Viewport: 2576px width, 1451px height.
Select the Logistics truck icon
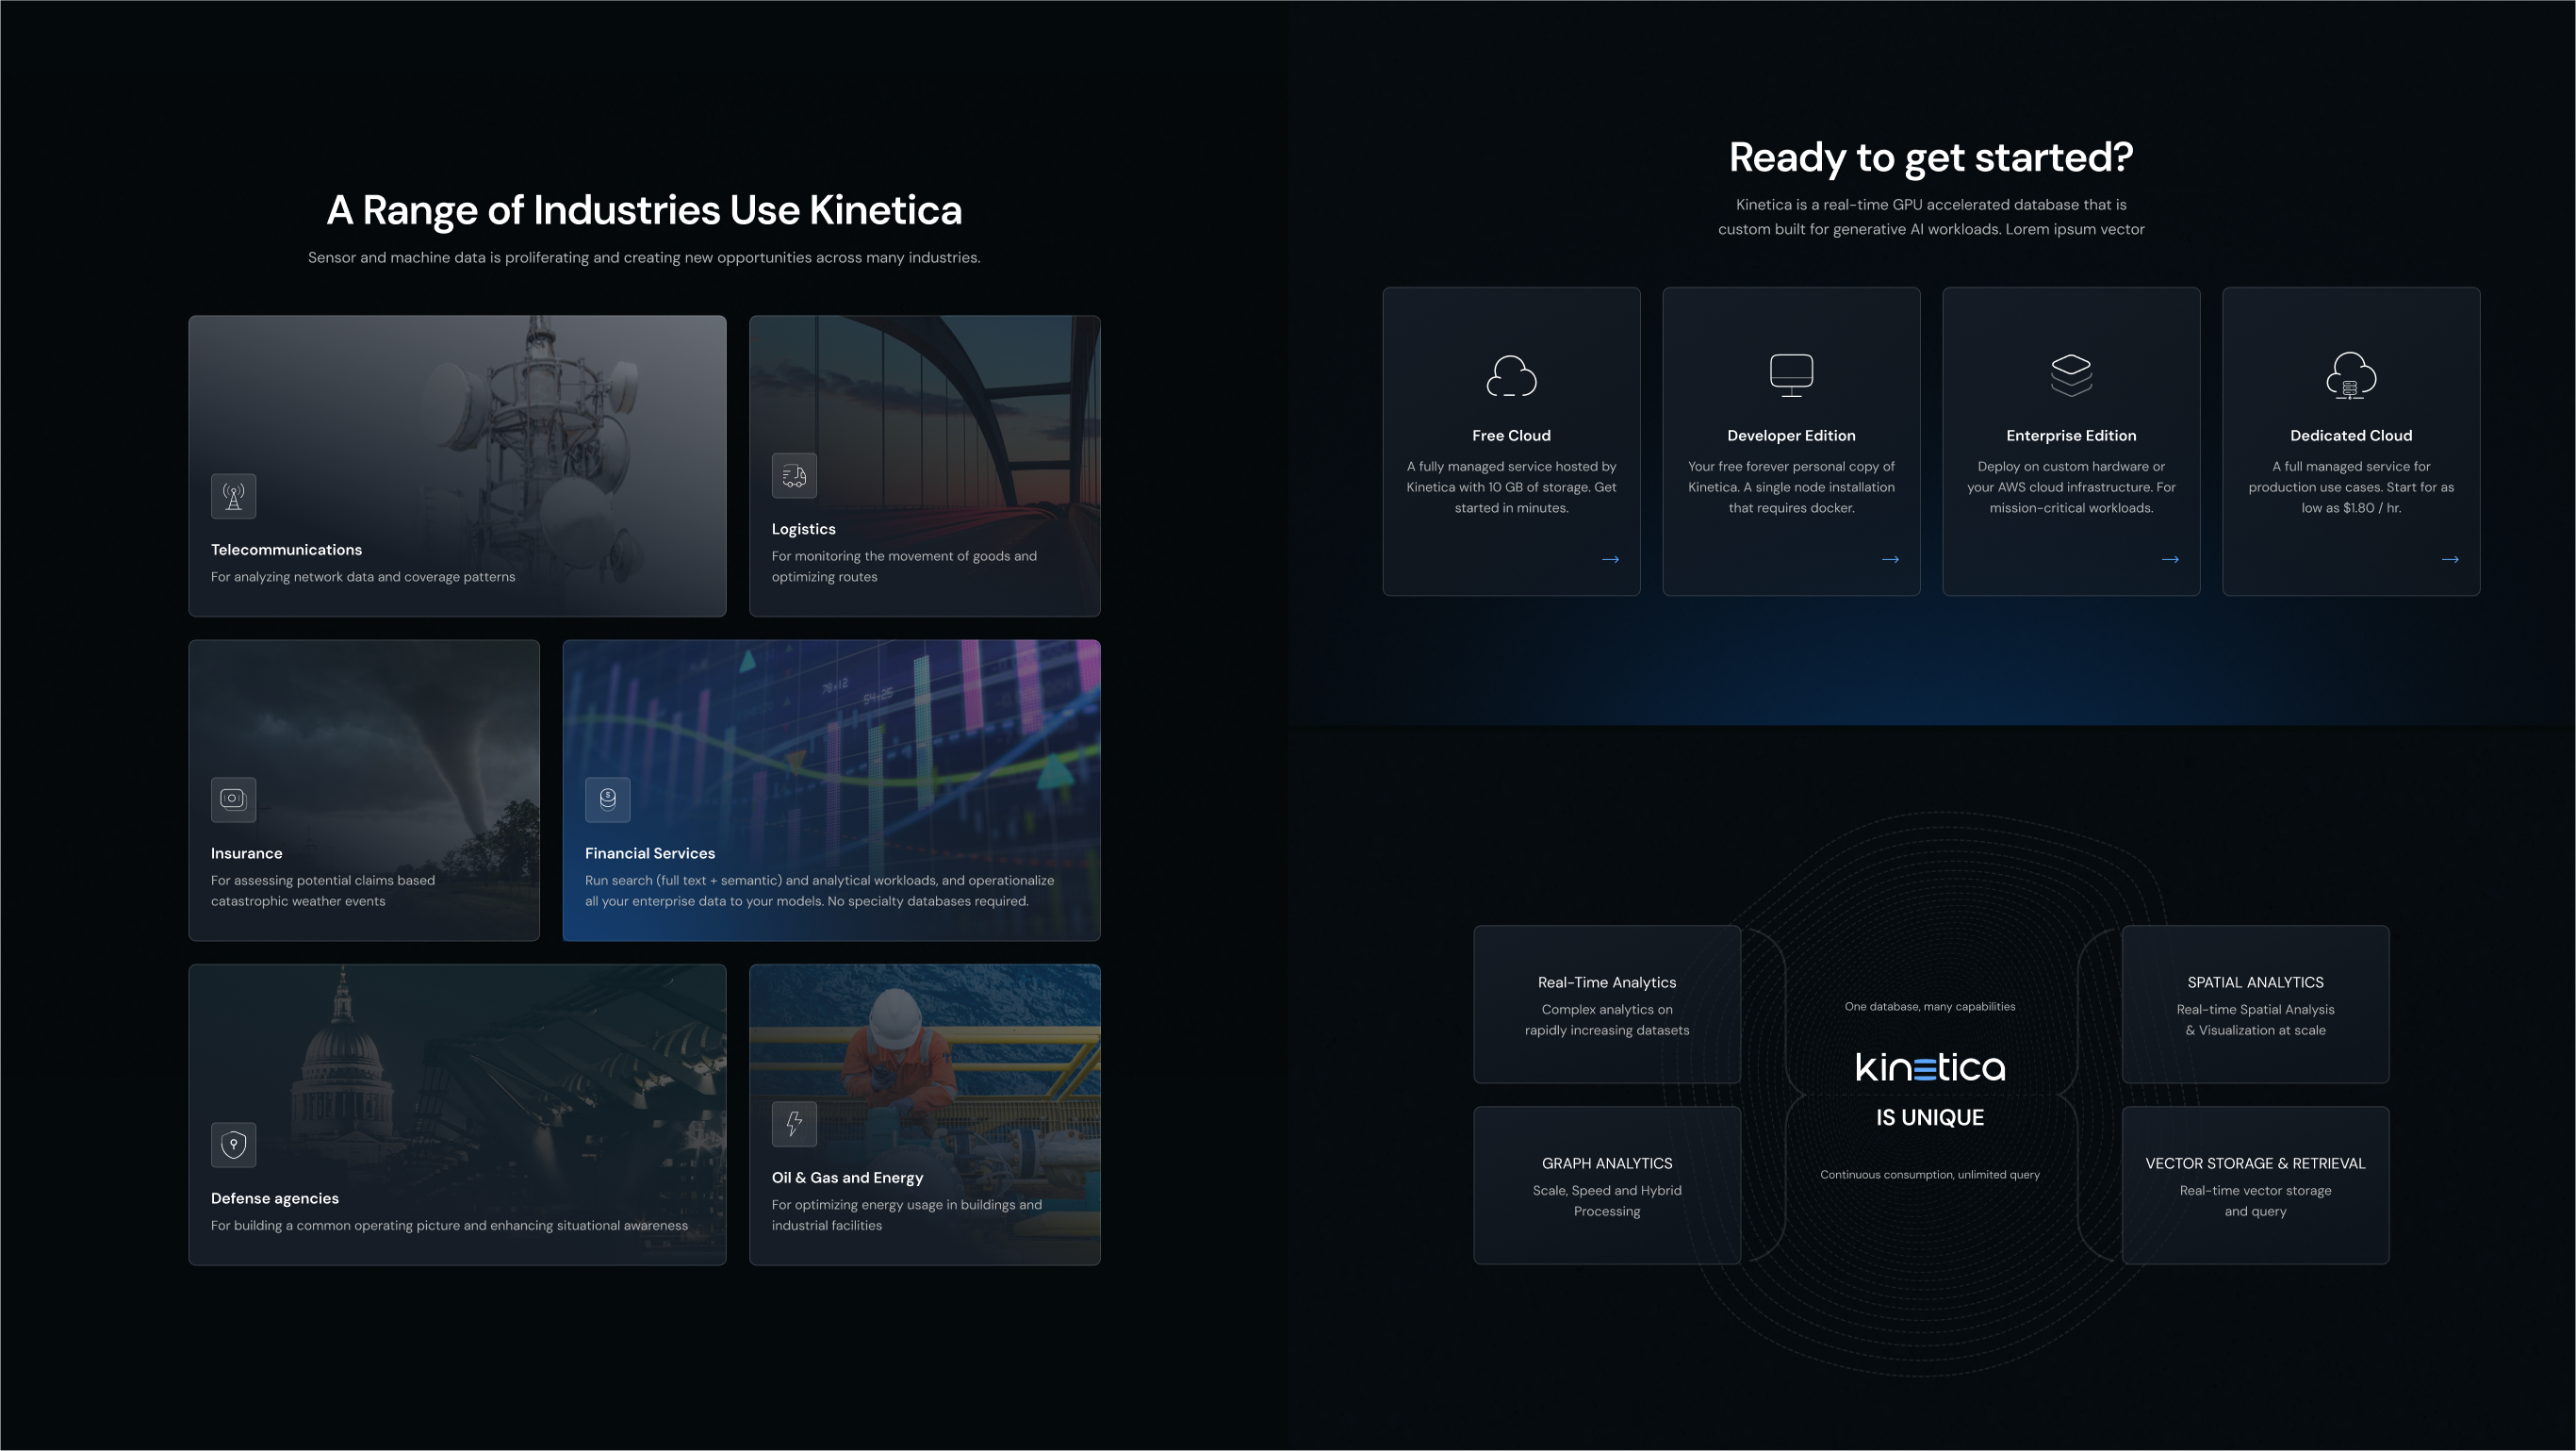[x=793, y=475]
